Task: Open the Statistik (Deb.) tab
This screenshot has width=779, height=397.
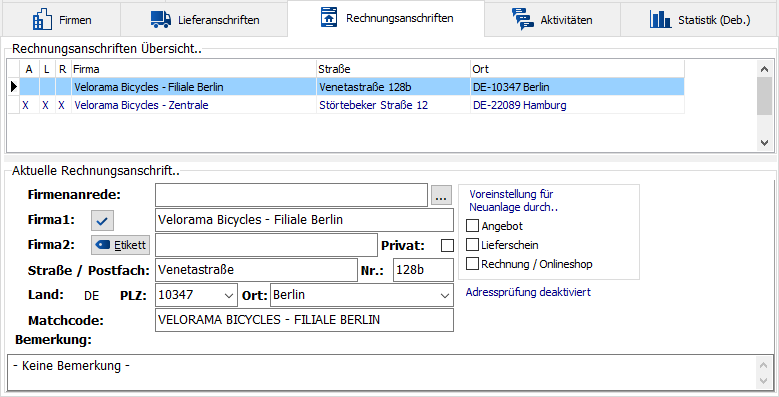Action: click(x=699, y=20)
